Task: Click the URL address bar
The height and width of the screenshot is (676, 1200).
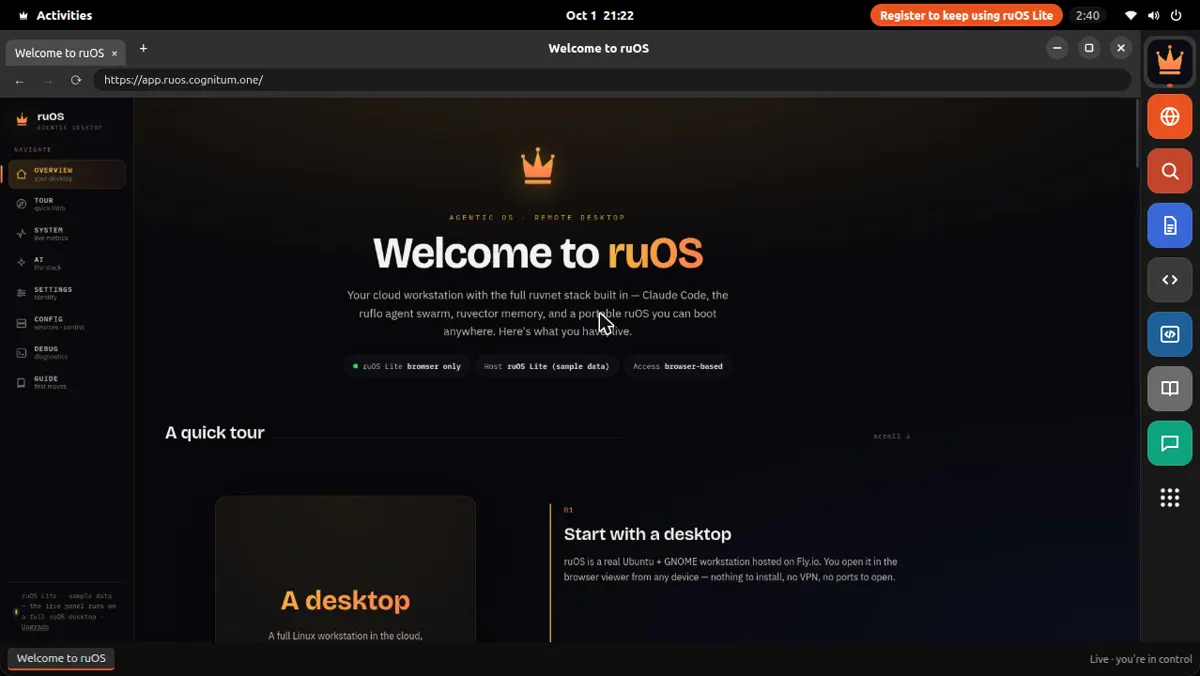Action: click(x=612, y=80)
